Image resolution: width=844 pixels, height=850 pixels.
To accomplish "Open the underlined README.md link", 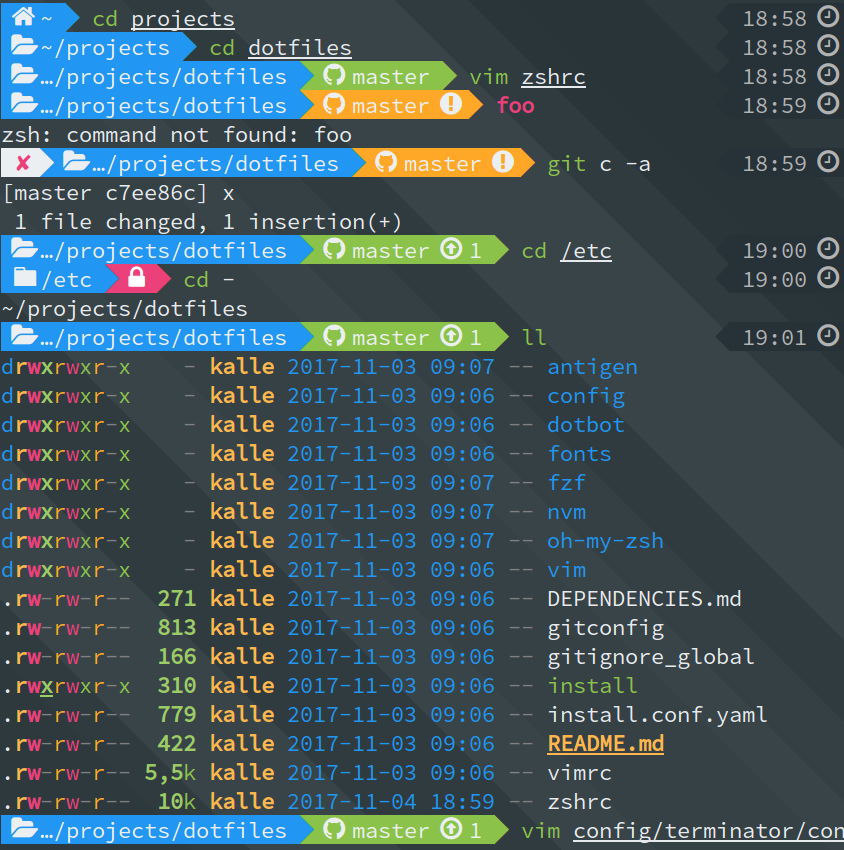I will tap(605, 743).
